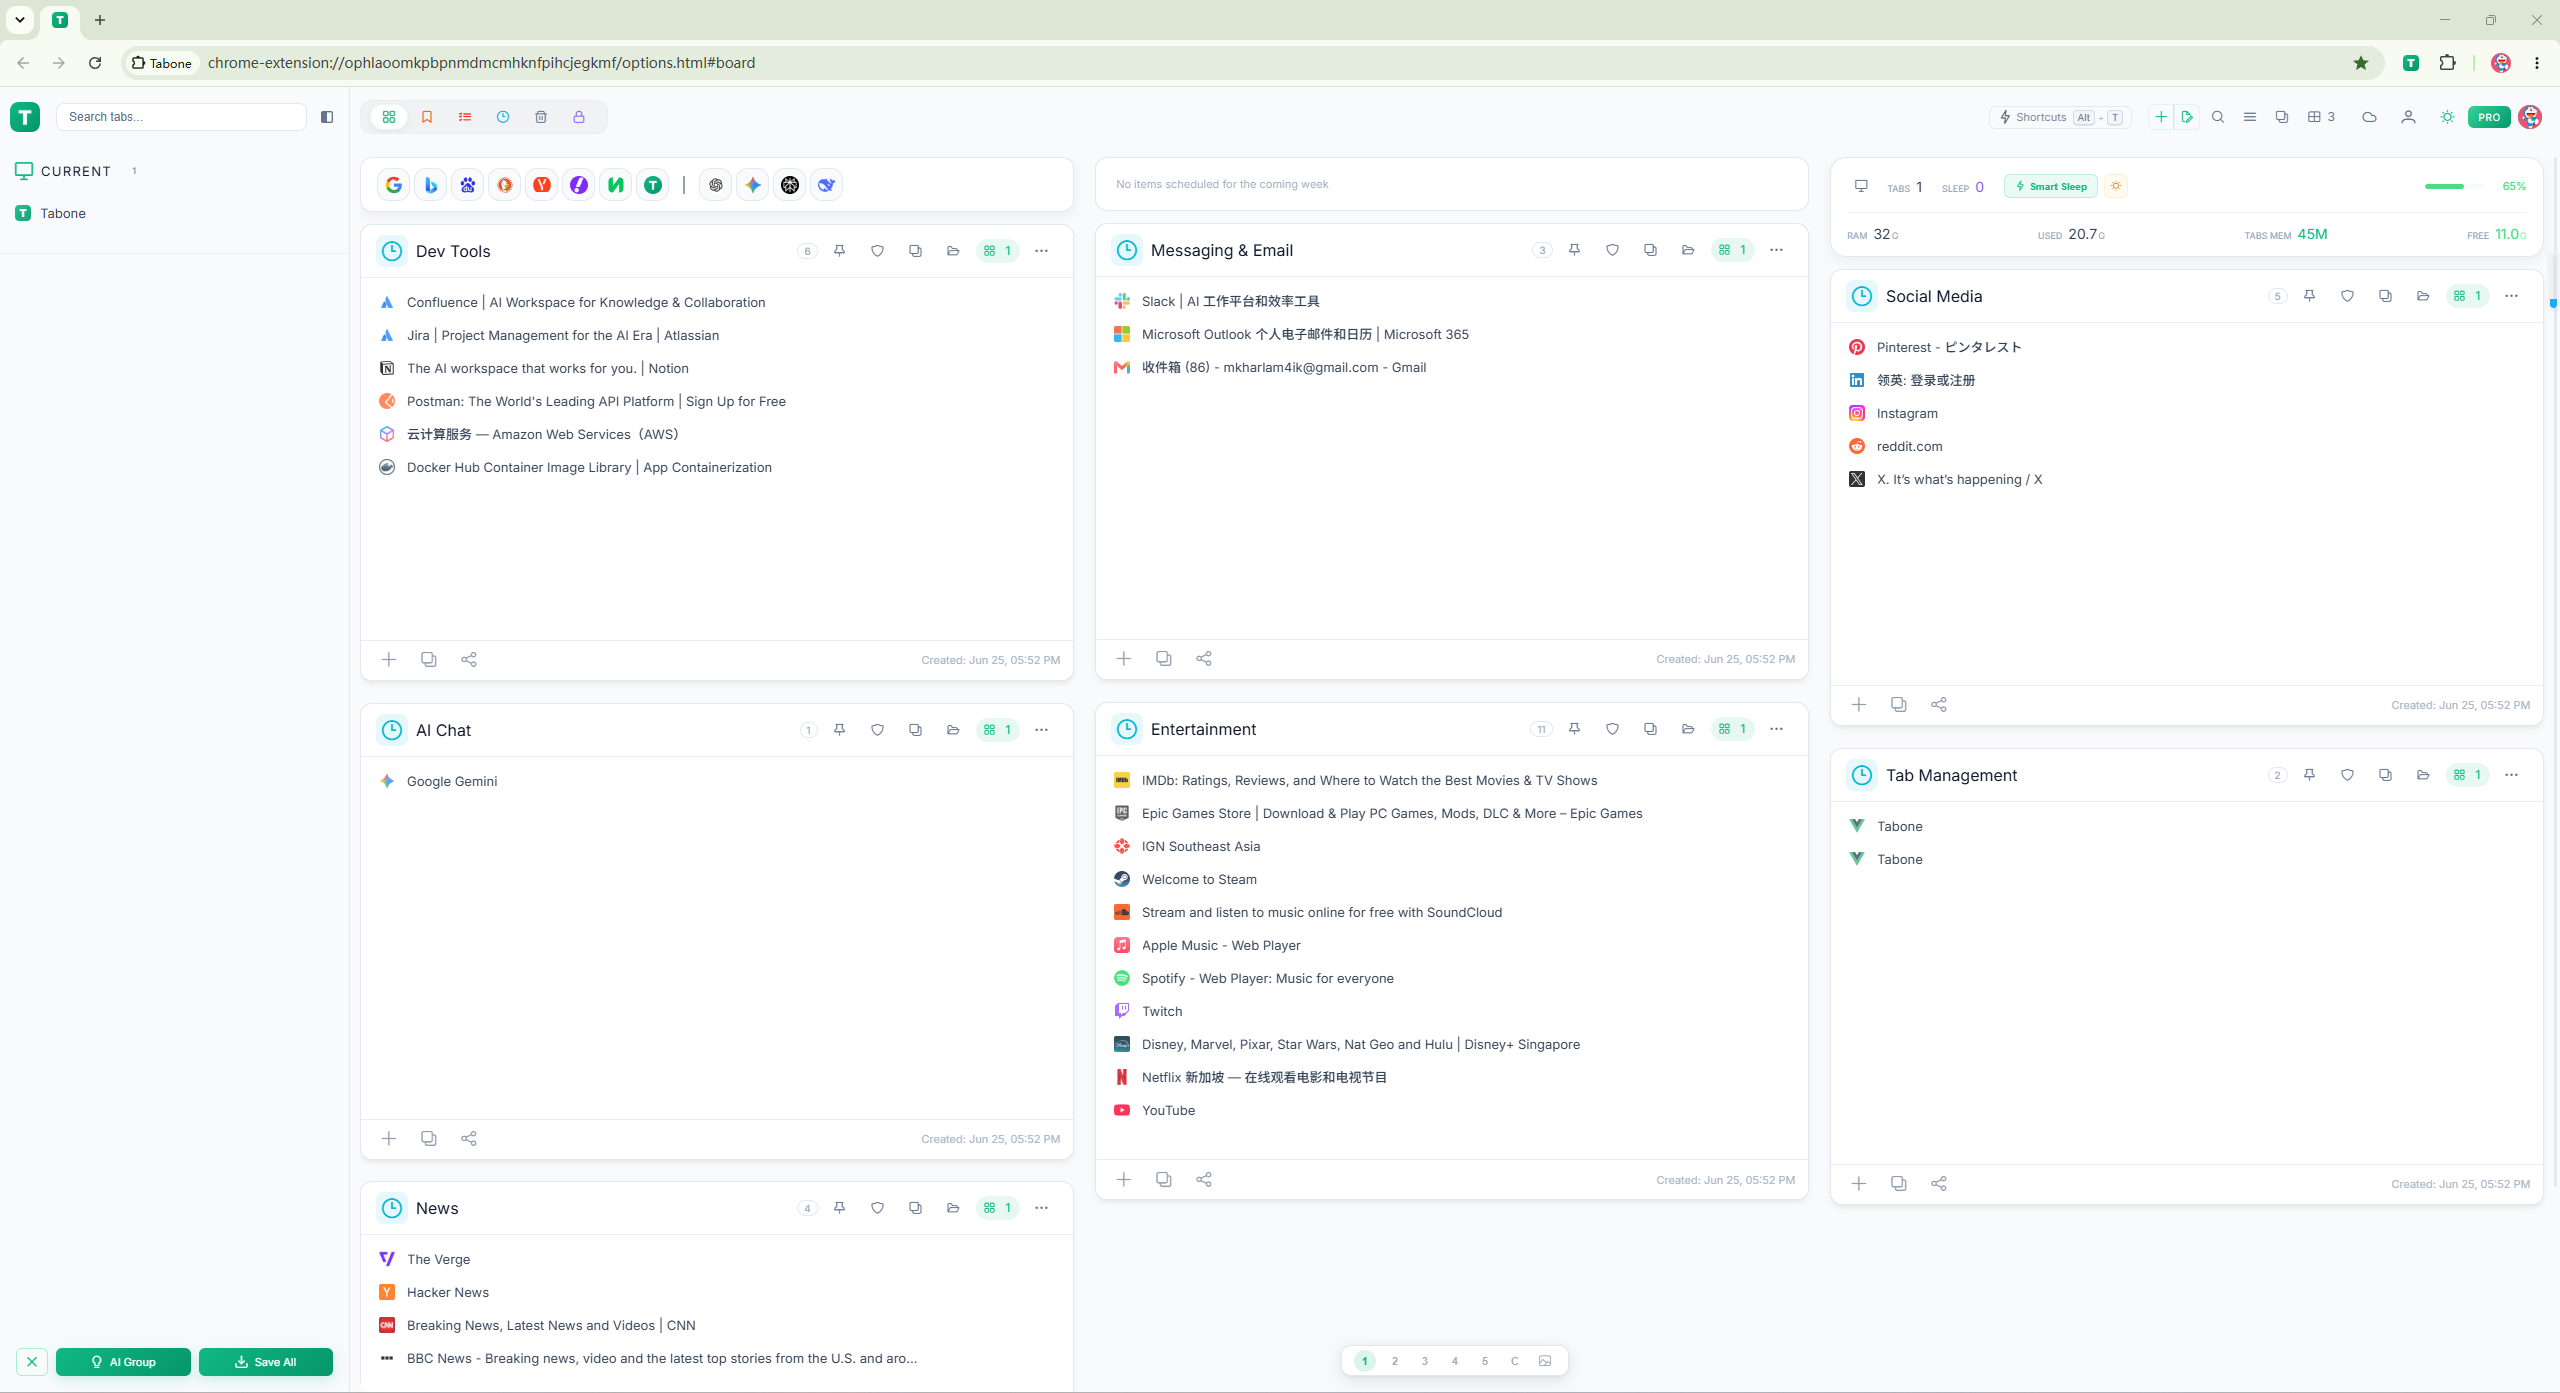Open the ChatGPT shortcut icon

click(x=716, y=185)
